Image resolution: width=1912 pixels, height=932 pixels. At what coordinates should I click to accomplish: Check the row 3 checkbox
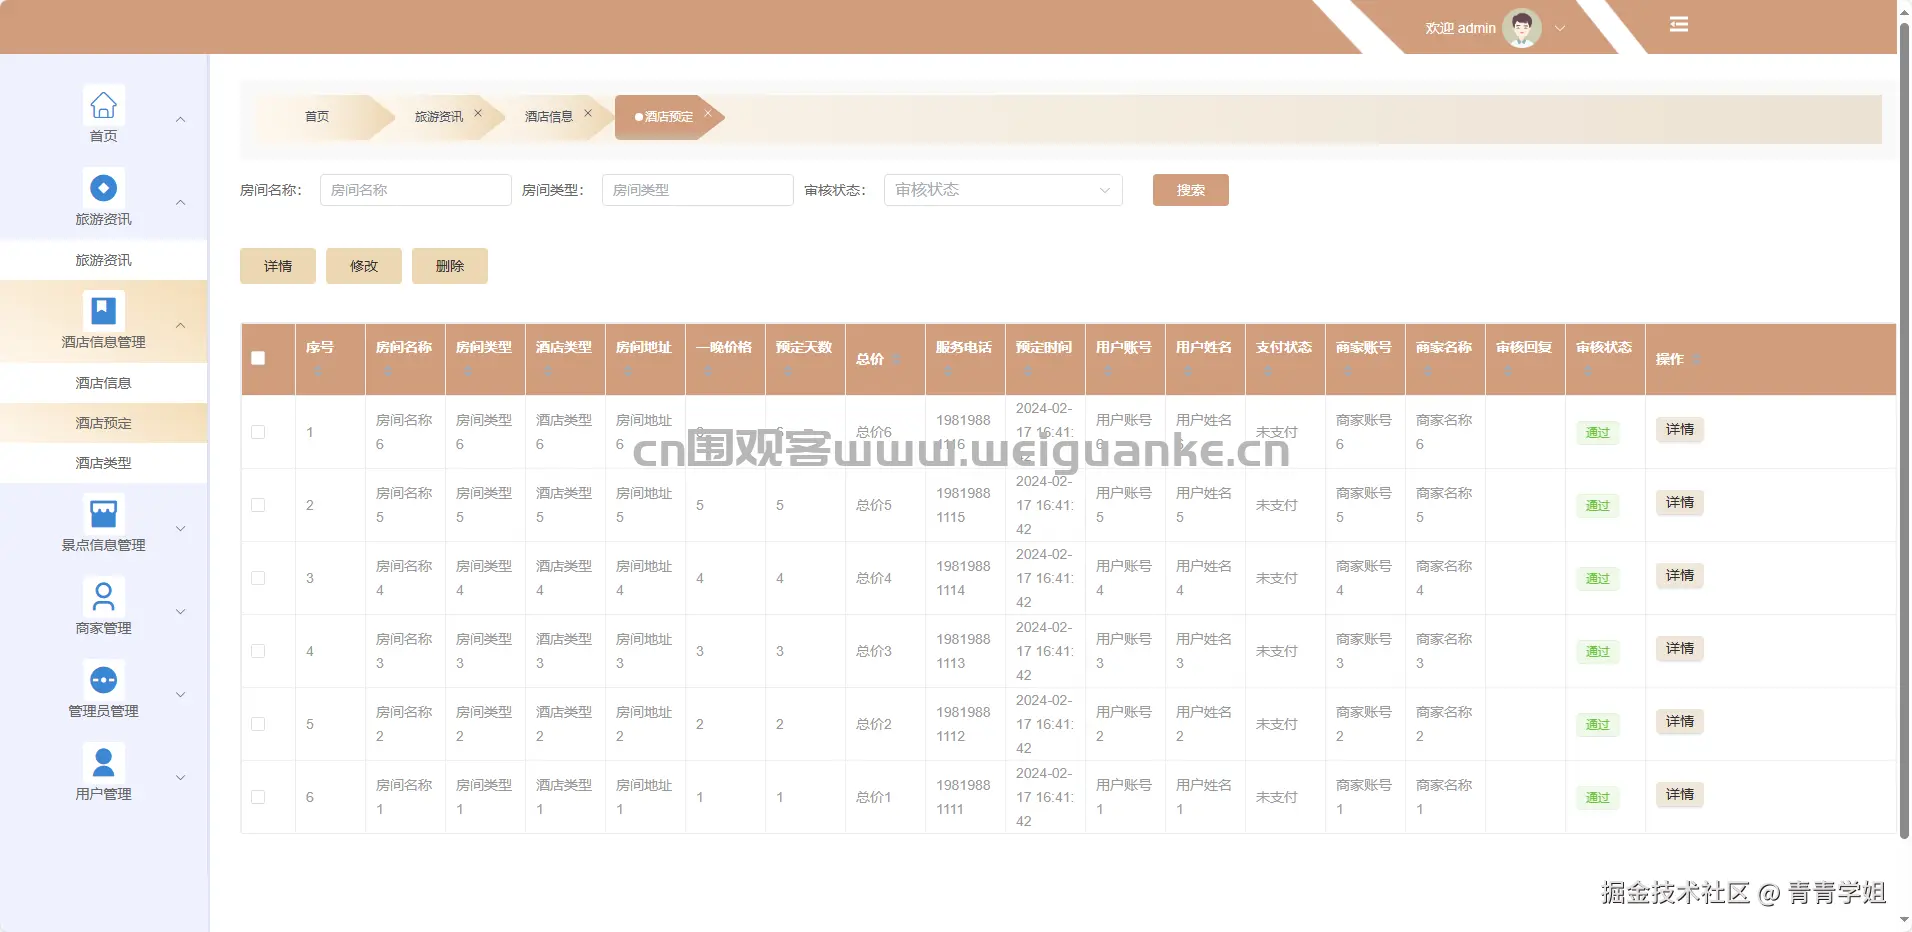258,578
